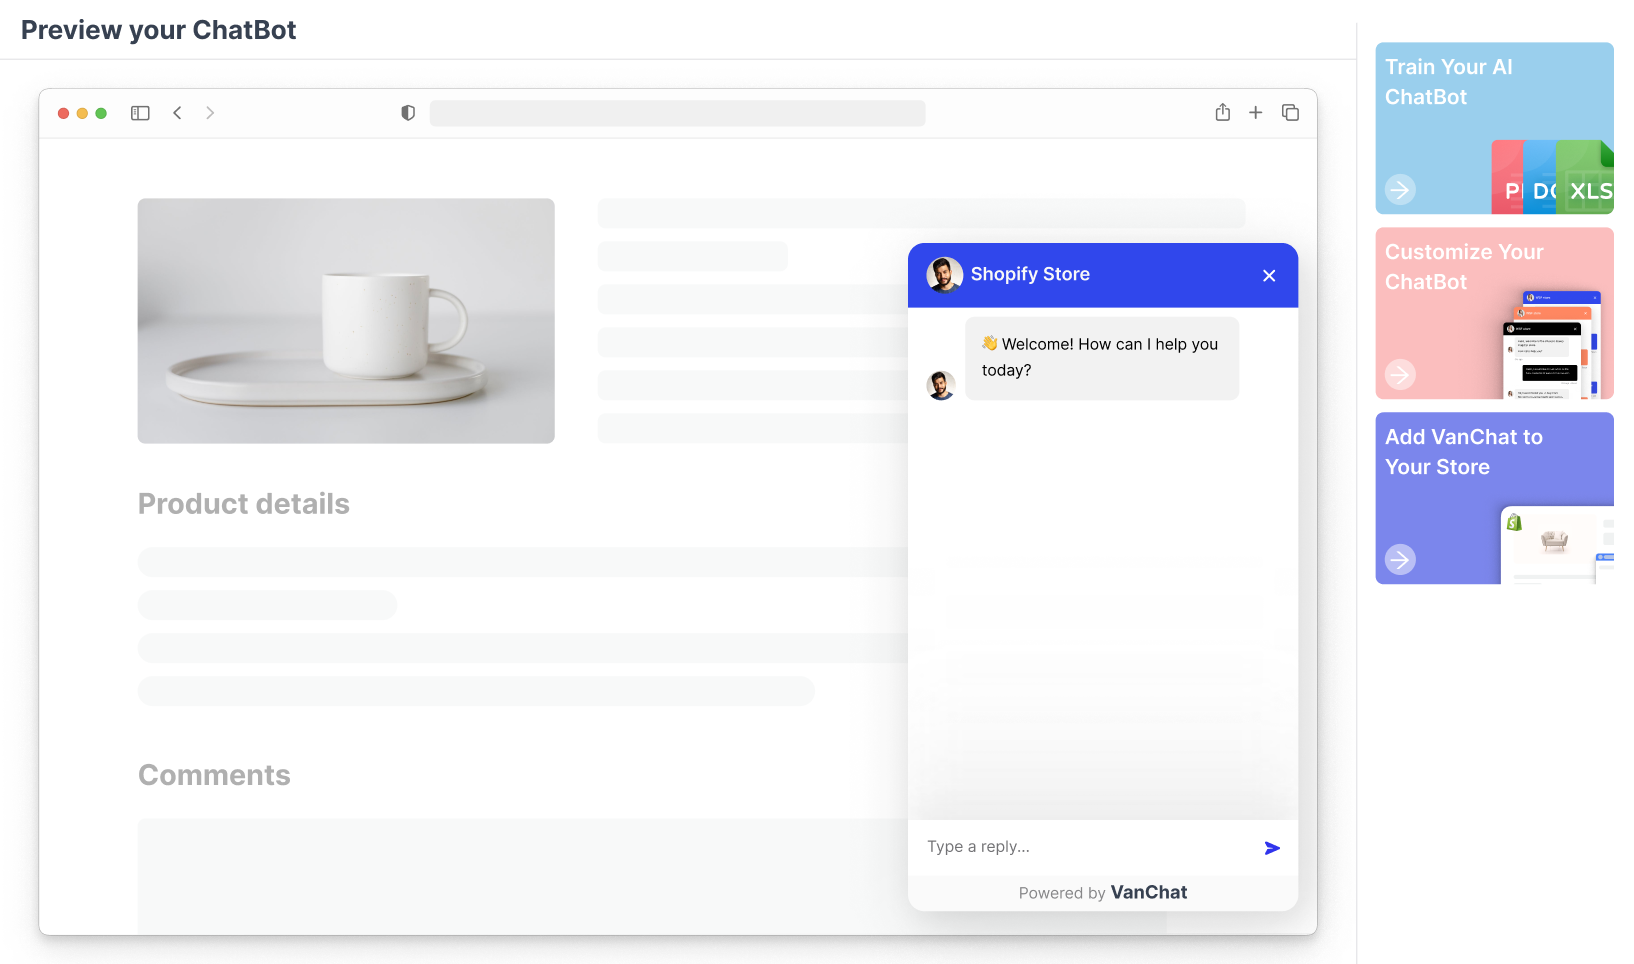Click the privacy shield icon beside address bar
This screenshot has height=964, width=1634.
(x=408, y=113)
